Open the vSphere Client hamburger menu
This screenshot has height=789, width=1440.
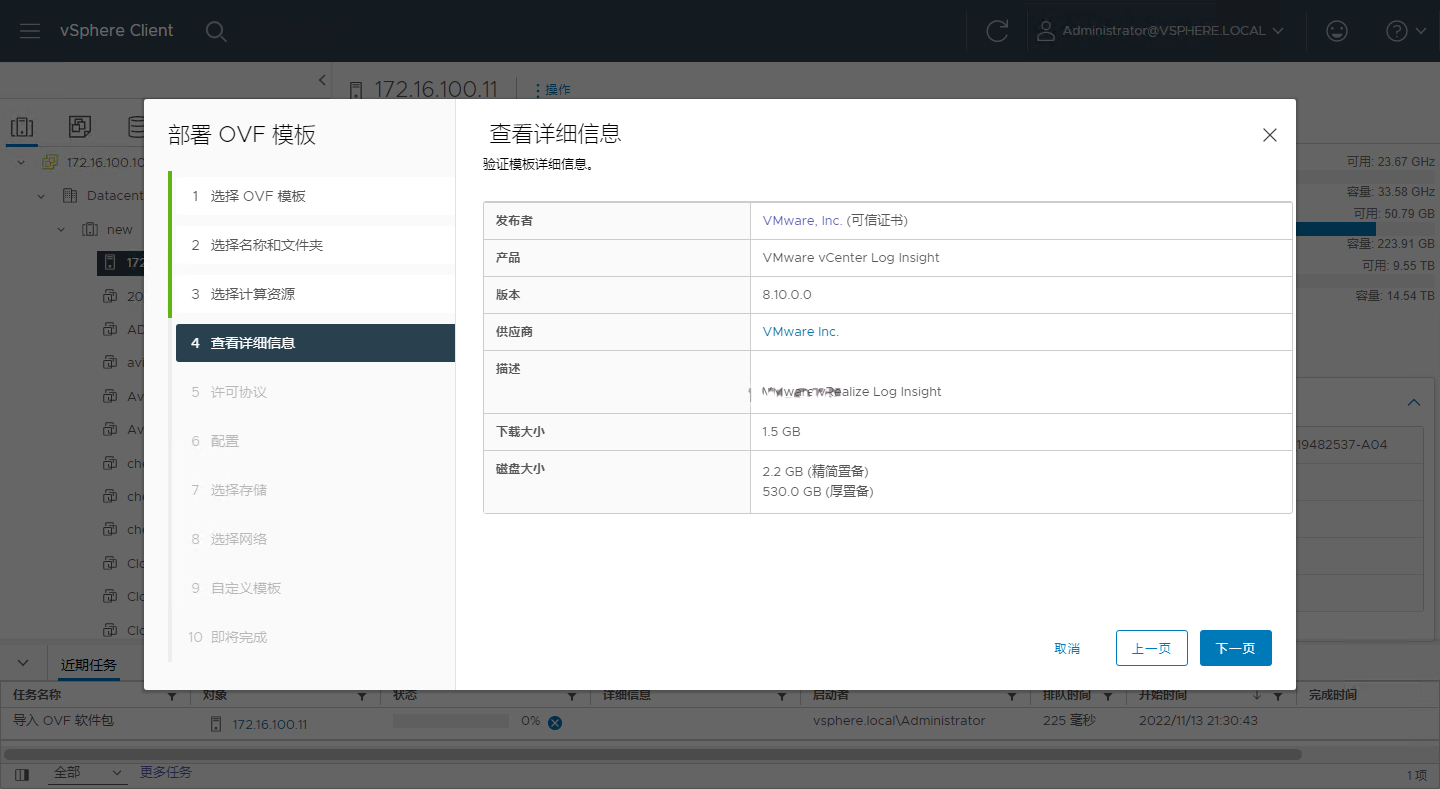(x=30, y=31)
